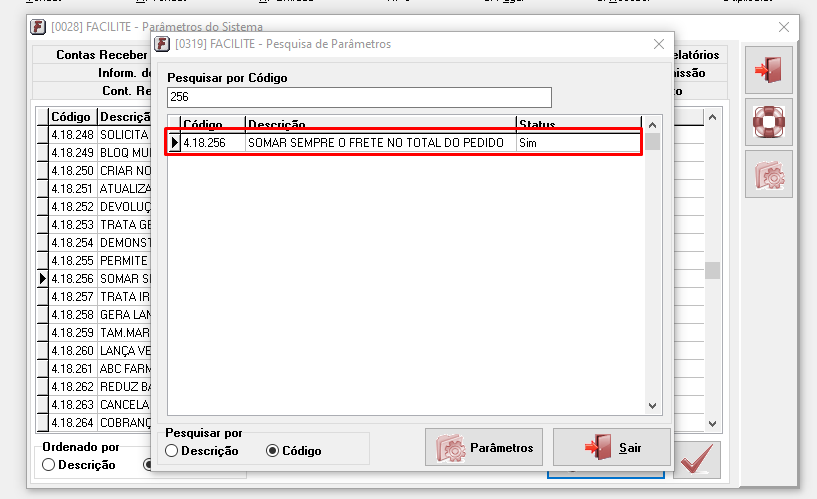Viewport: 817px width, 499px height.
Task: Click the Pesquisar por Código input field
Action: click(359, 97)
